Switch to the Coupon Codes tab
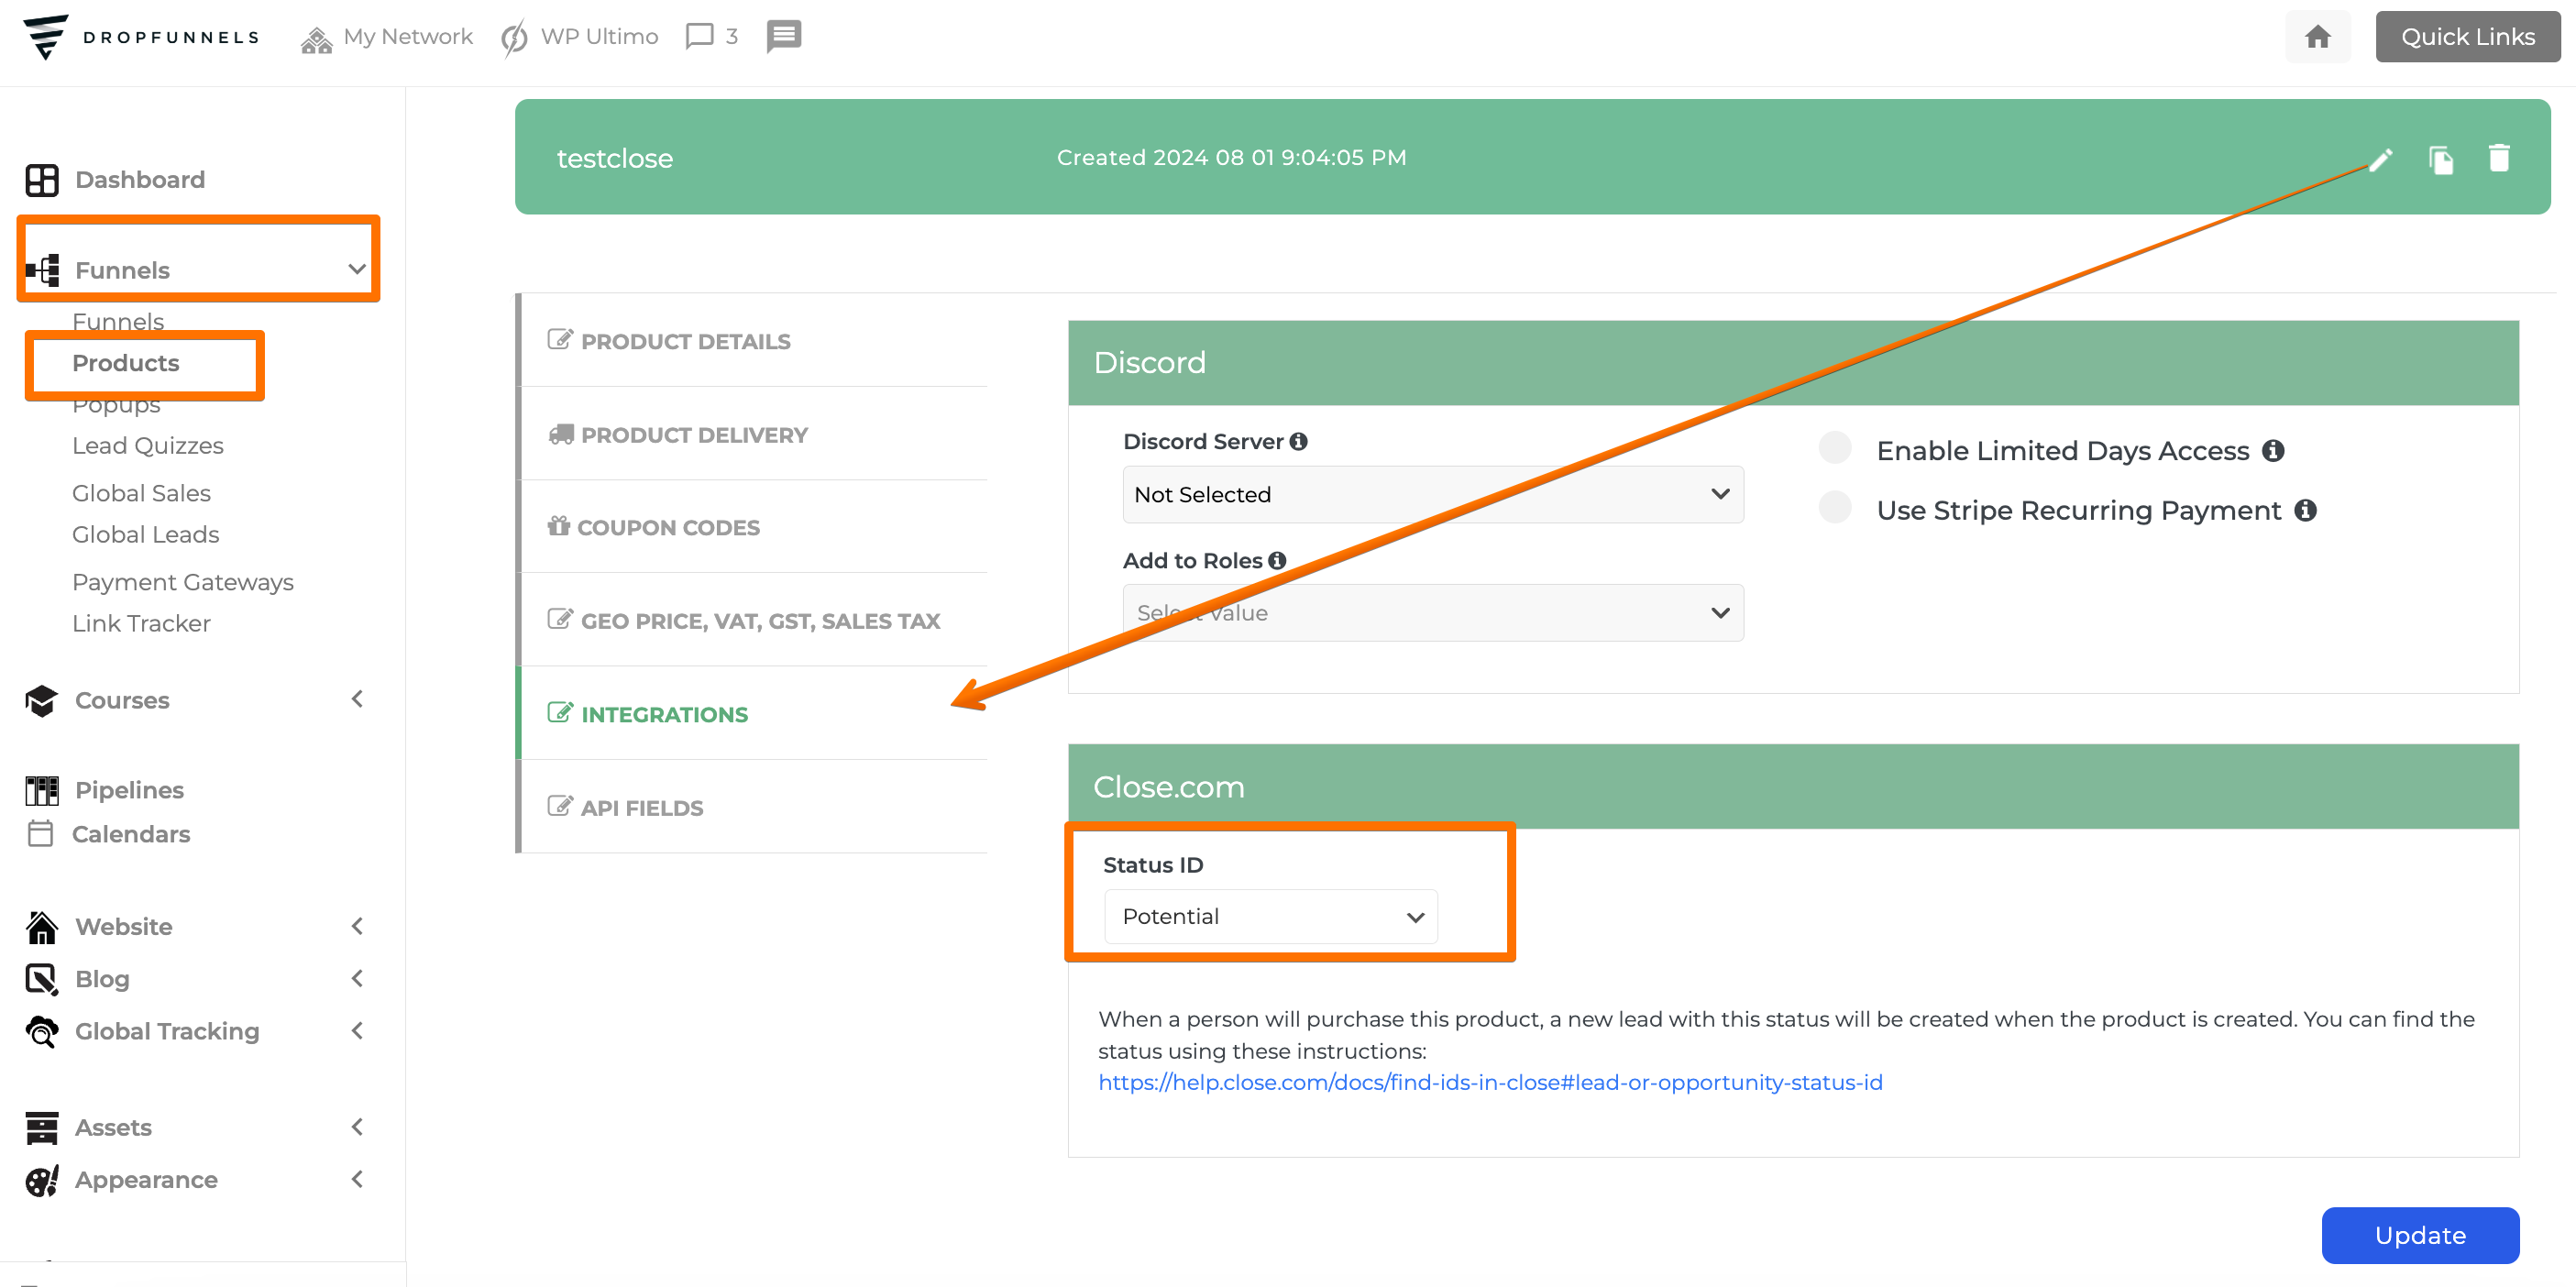2576x1287 pixels. pyautogui.click(x=754, y=527)
